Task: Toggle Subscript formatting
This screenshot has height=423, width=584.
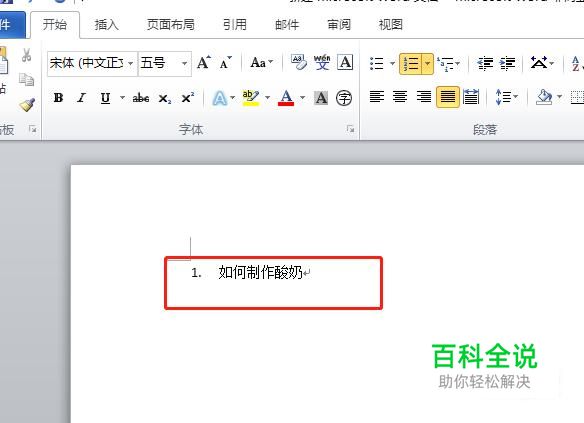Action: pos(165,99)
